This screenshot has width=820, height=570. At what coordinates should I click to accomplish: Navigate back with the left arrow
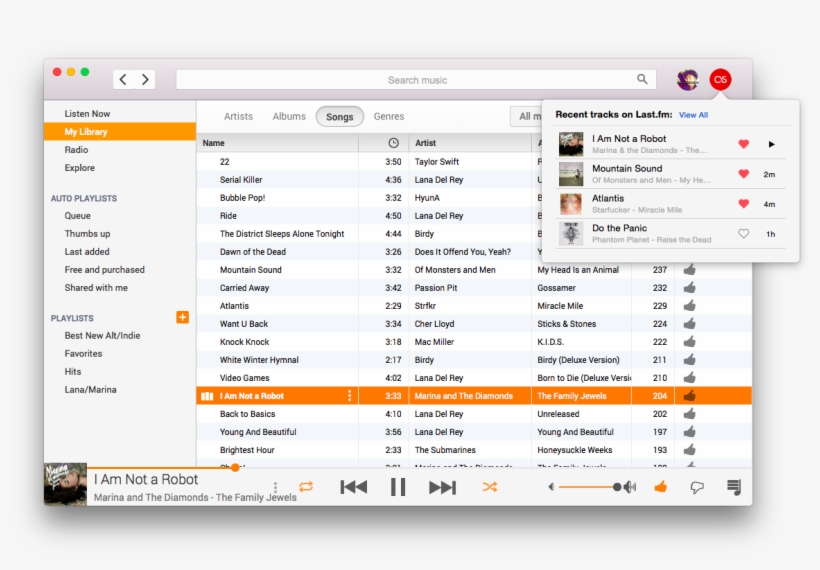coord(123,80)
